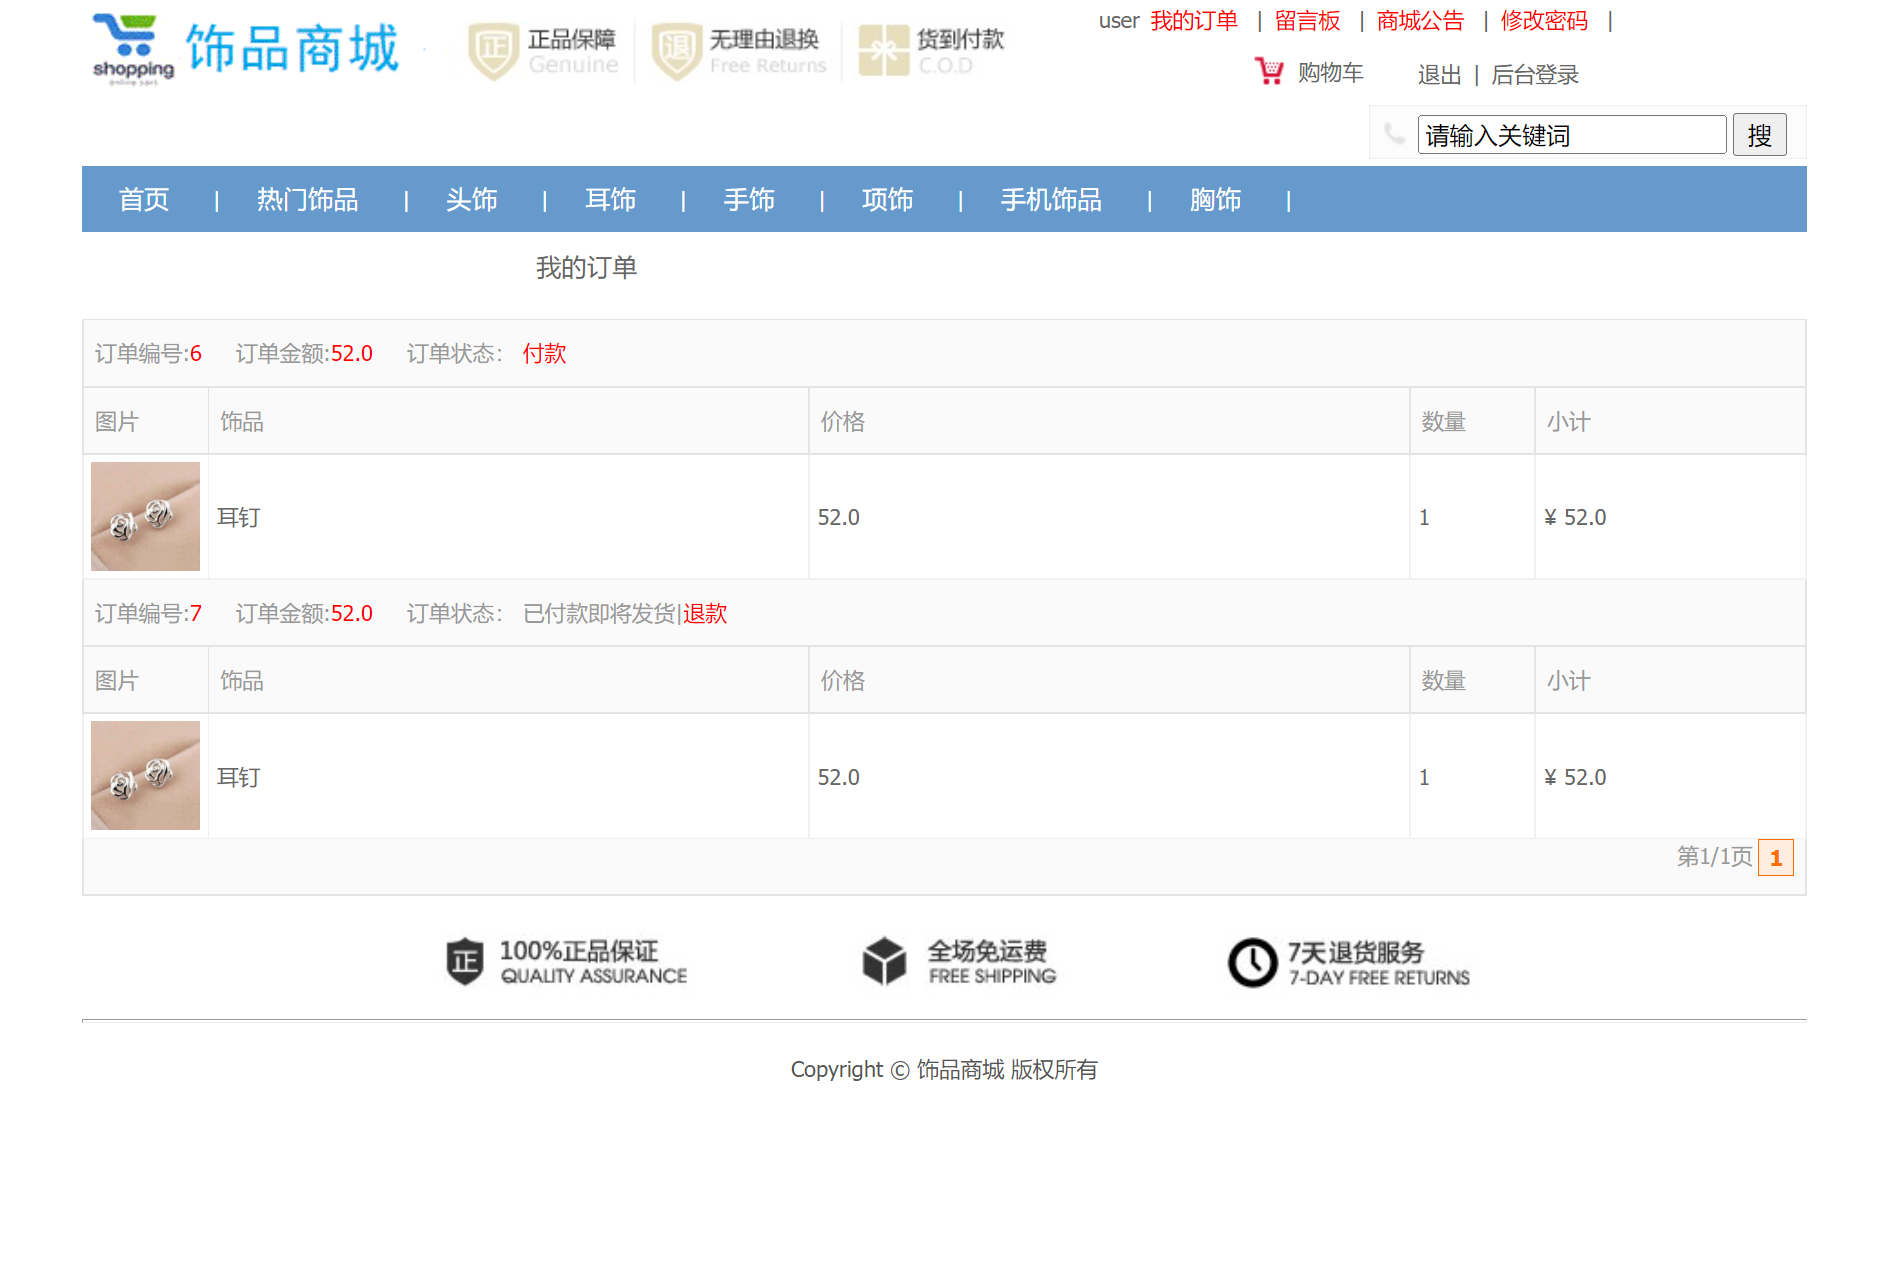Click 付款 to pay order 6
This screenshot has height=1282, width=1879.
(x=545, y=354)
